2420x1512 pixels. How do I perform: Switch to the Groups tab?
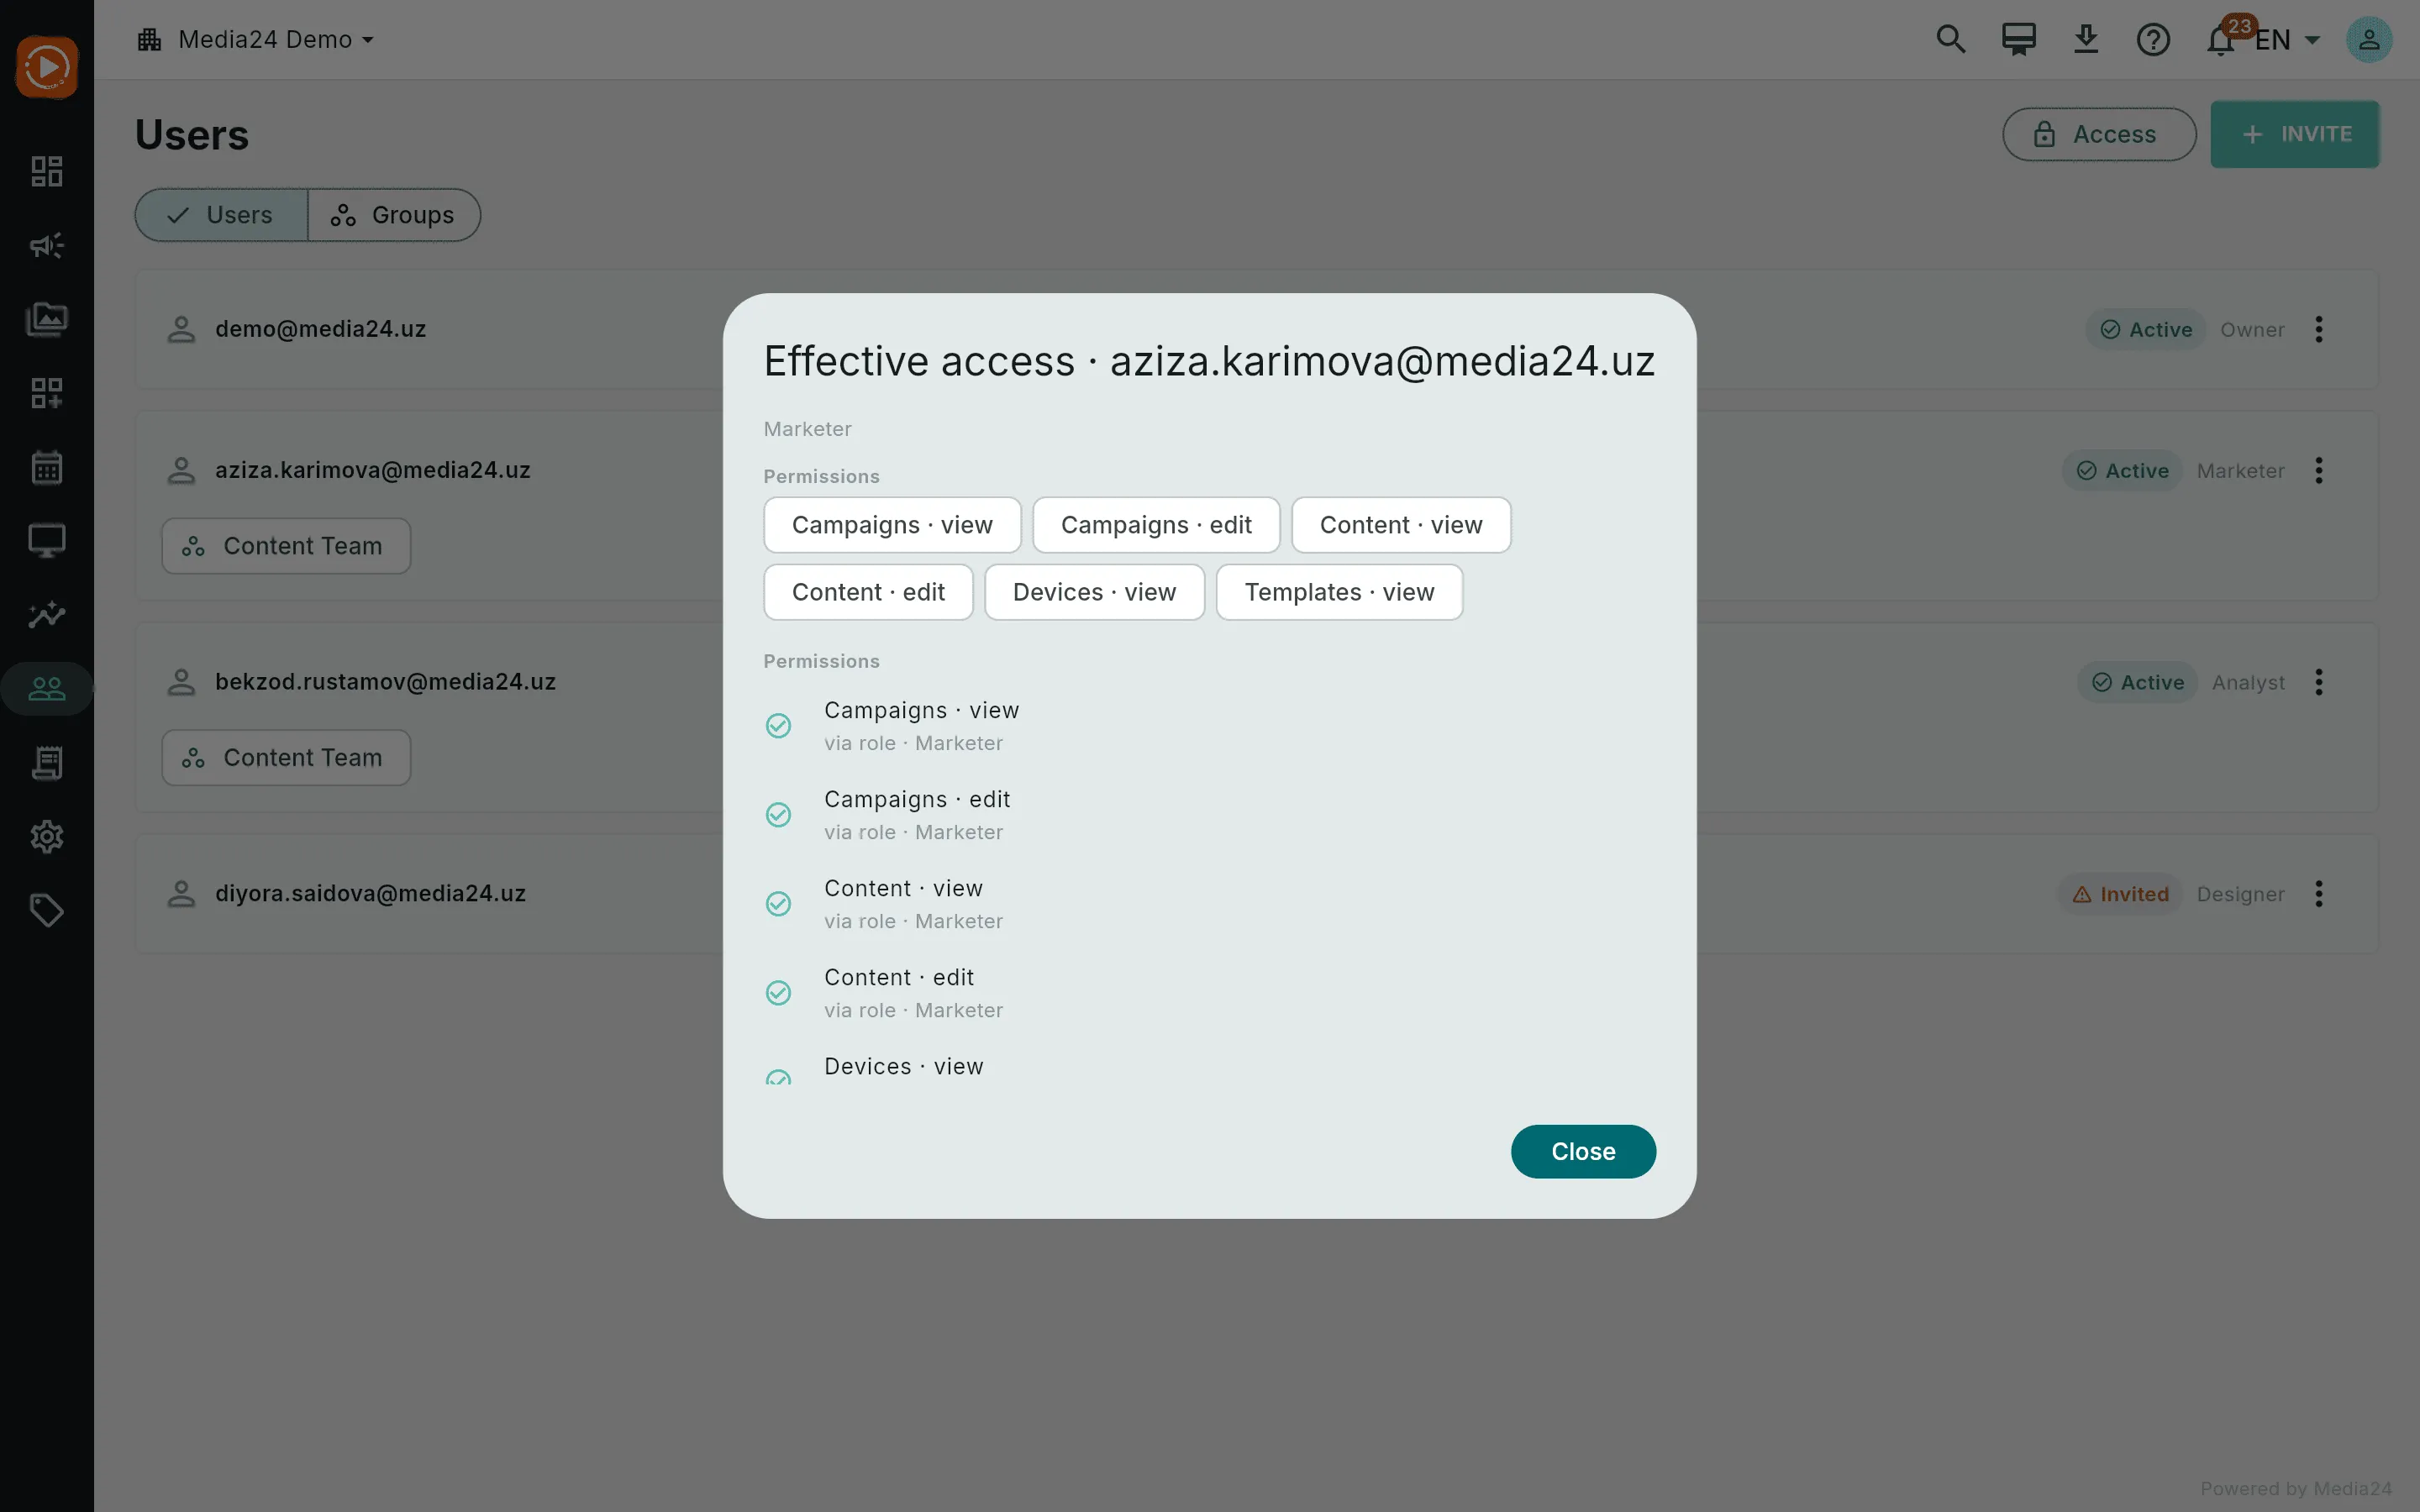pyautogui.click(x=394, y=215)
